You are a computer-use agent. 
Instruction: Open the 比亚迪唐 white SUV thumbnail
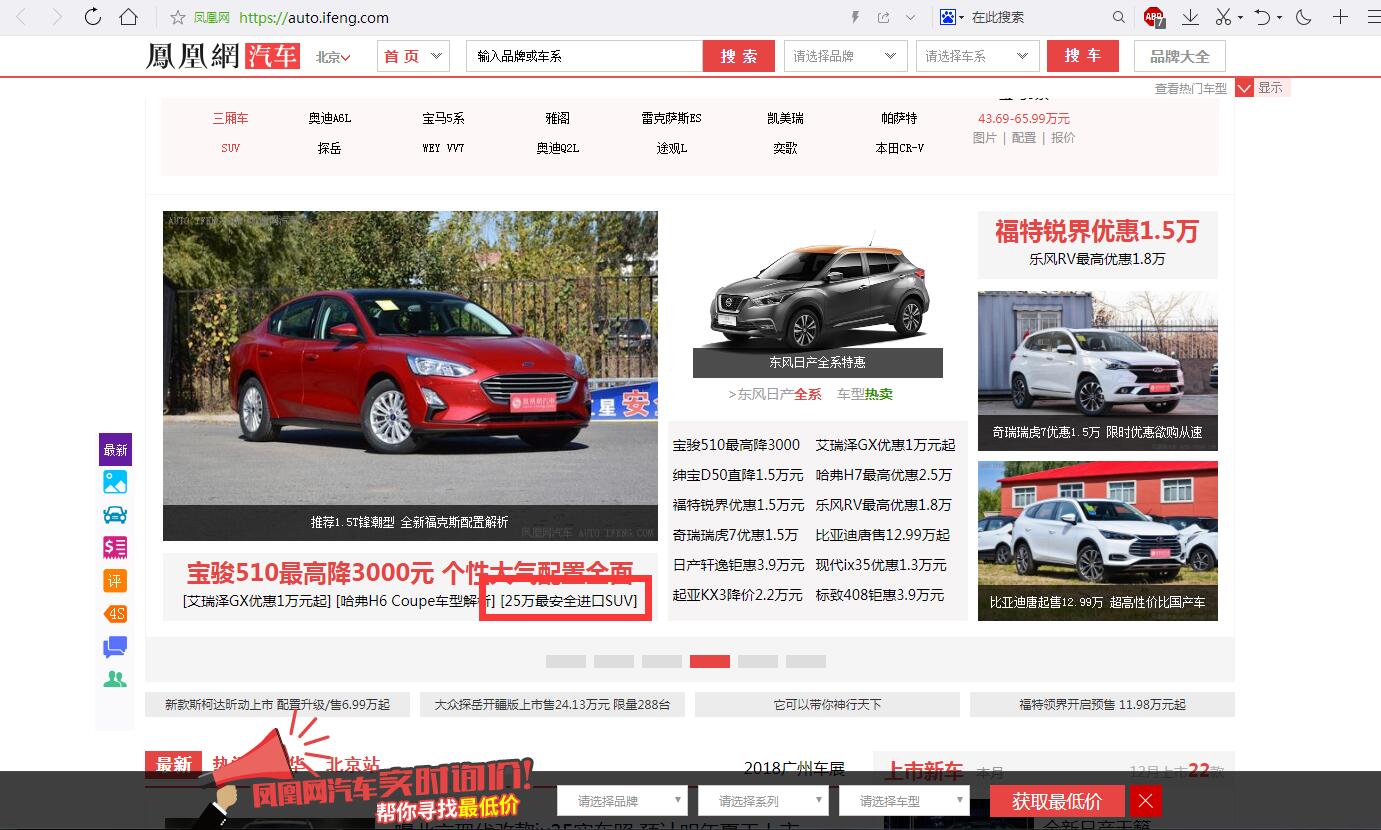[1098, 541]
